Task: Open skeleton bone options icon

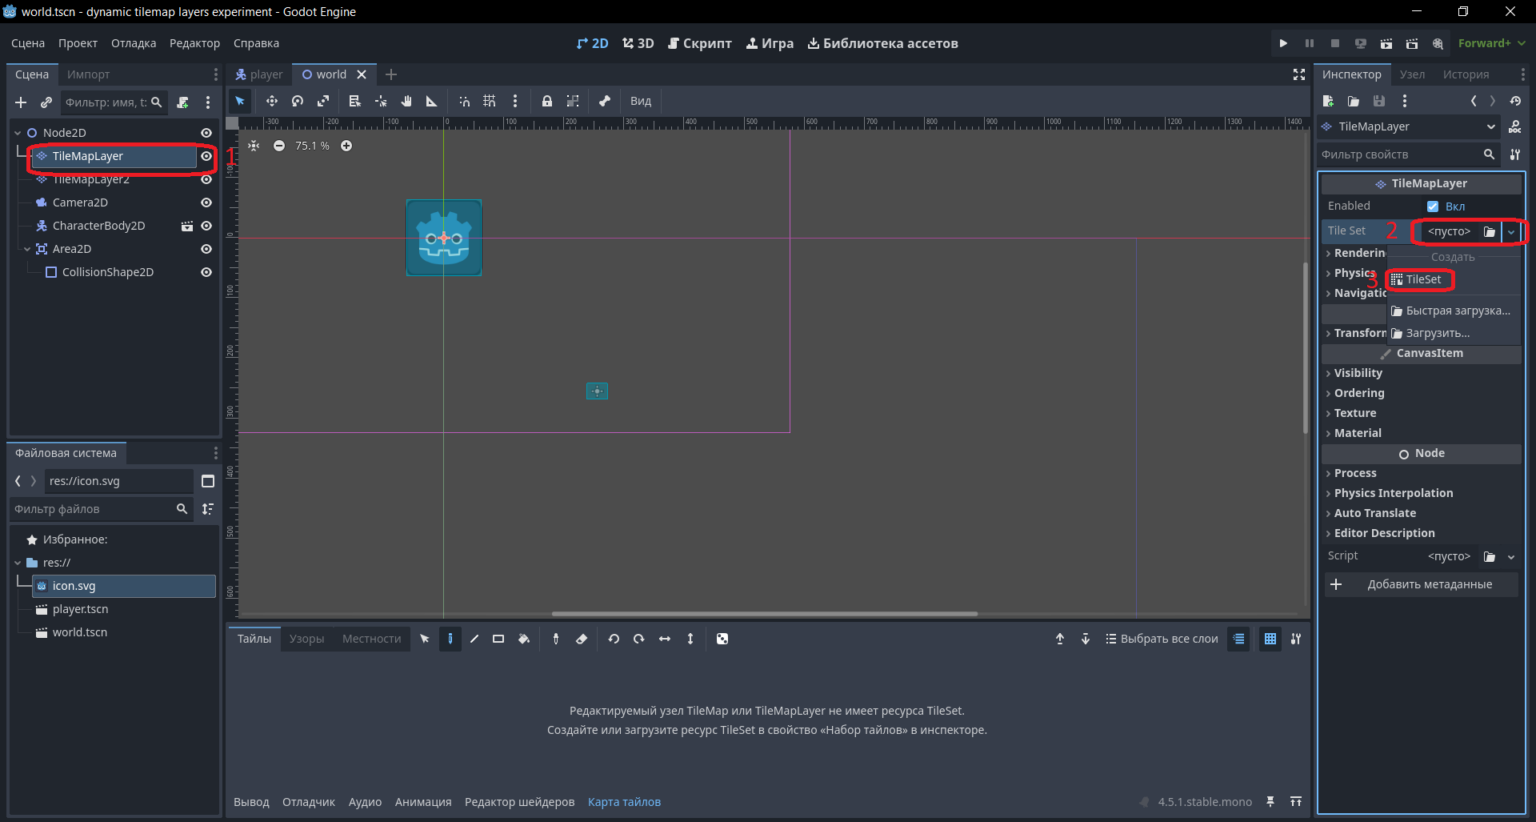Action: [604, 101]
